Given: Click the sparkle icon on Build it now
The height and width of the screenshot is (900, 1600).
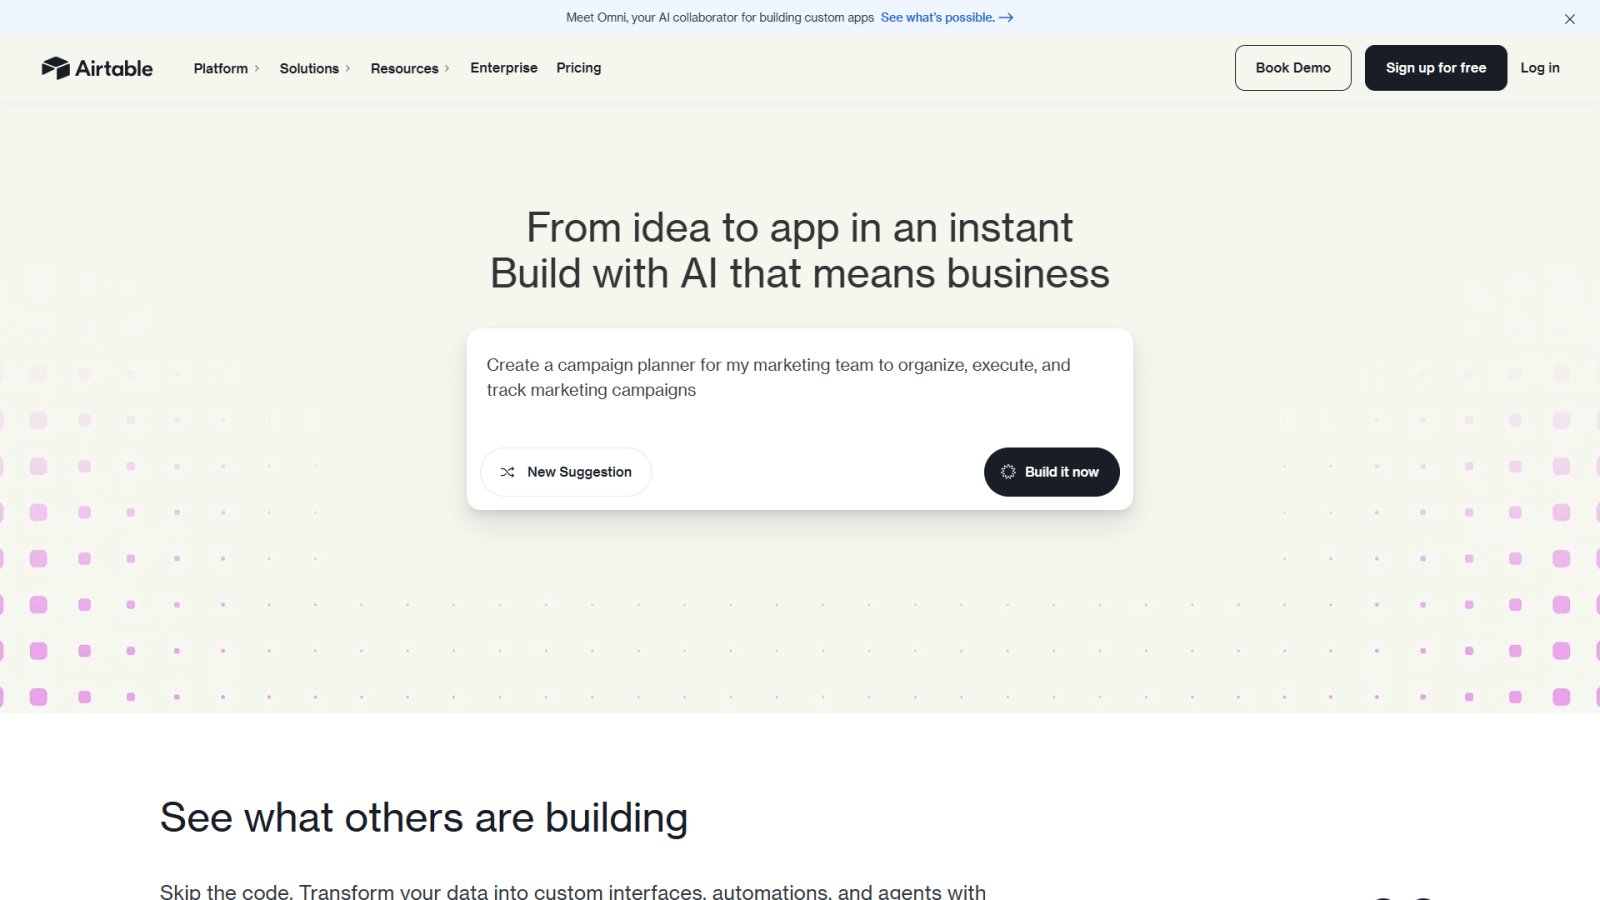Looking at the screenshot, I should tap(1007, 471).
